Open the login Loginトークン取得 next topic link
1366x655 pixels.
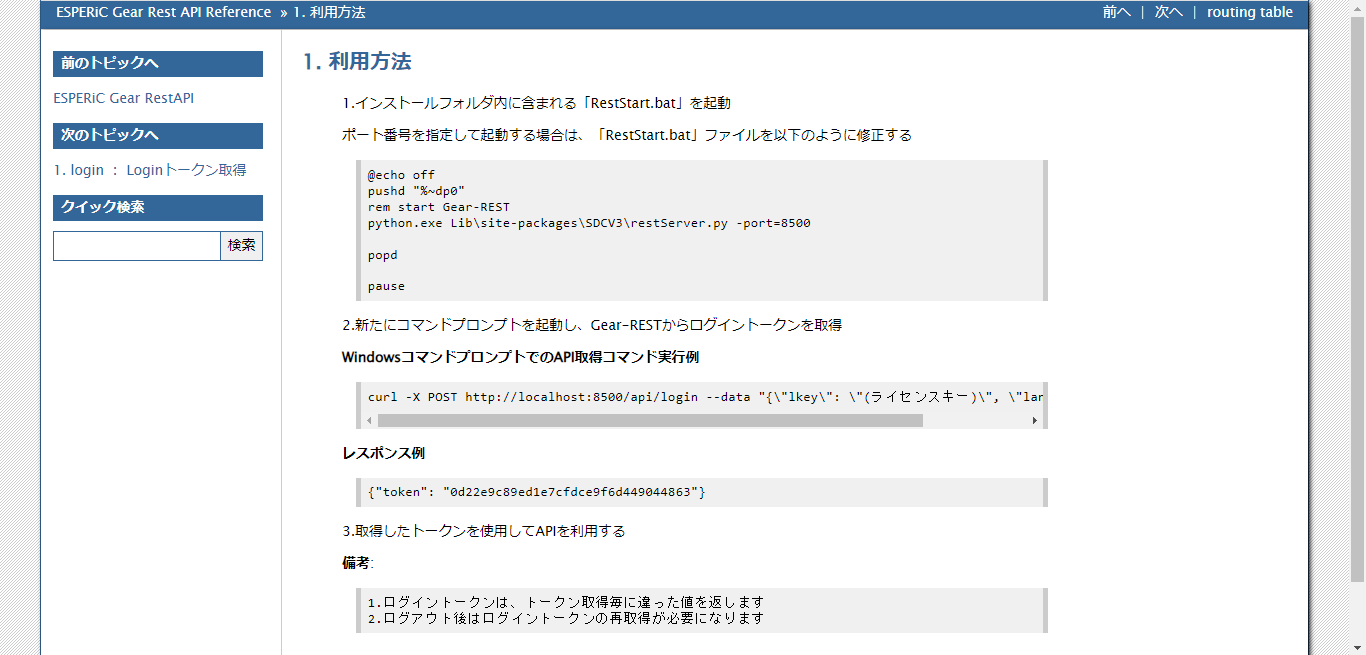(x=150, y=170)
